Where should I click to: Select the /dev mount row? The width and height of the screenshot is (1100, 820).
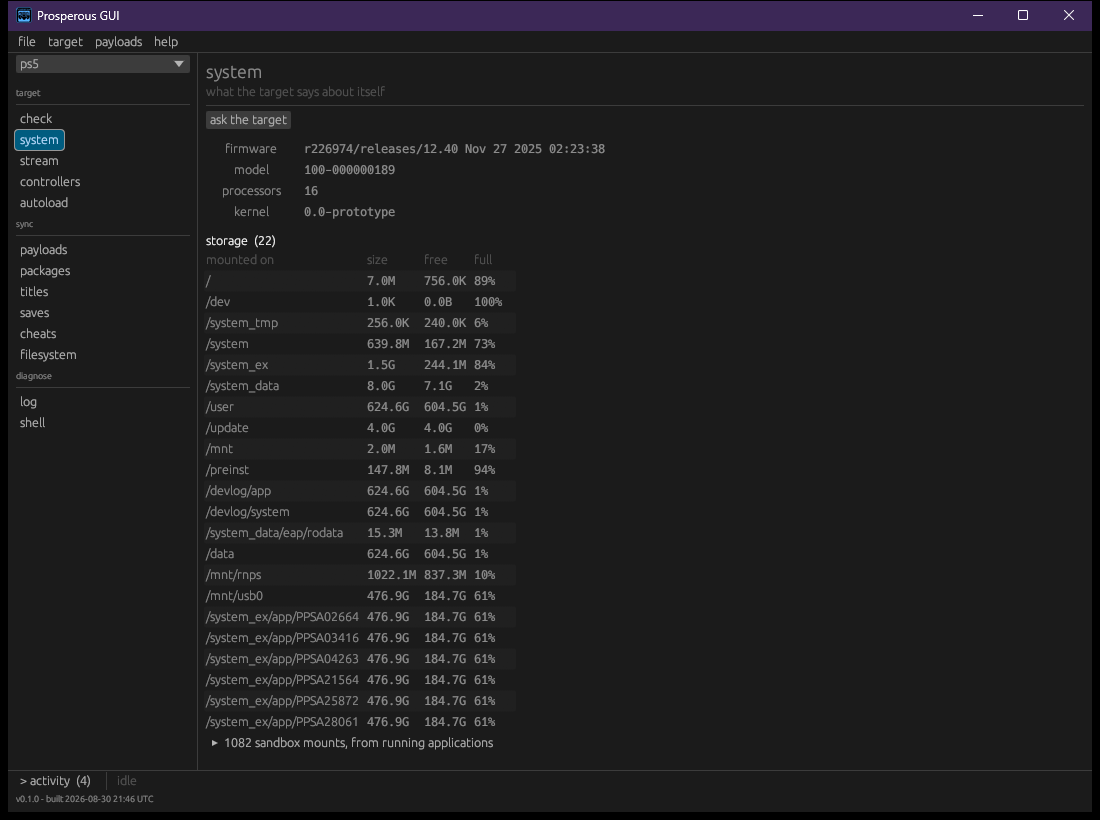tap(361, 302)
